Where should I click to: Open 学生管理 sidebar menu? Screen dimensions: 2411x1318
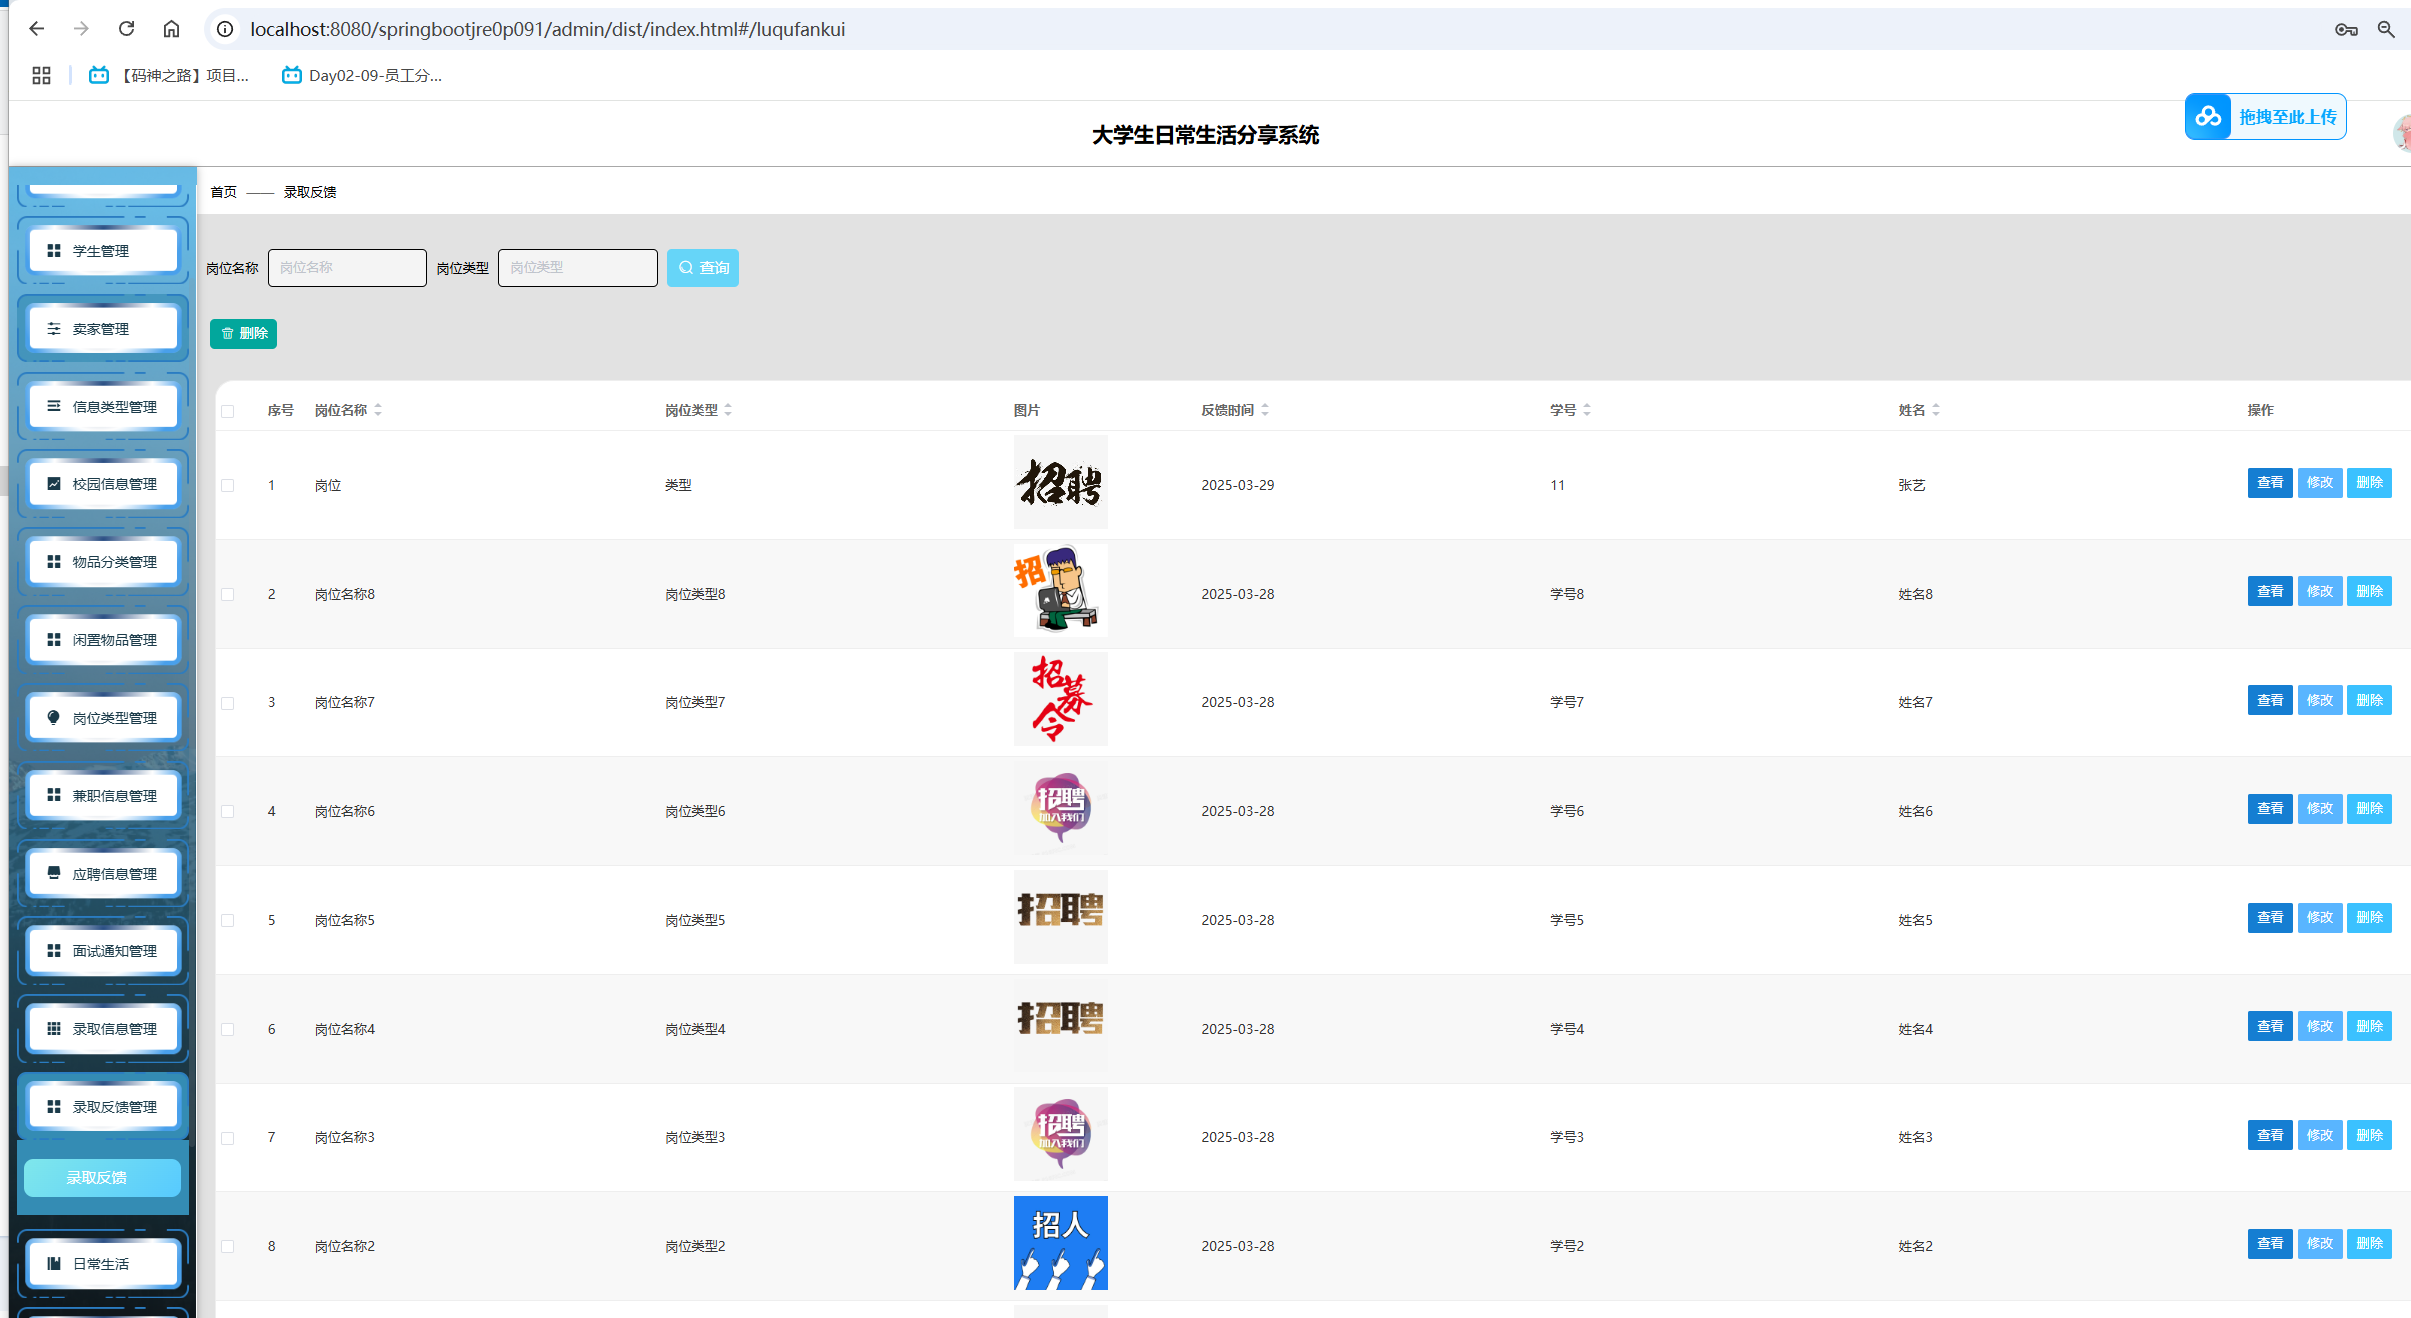[103, 251]
